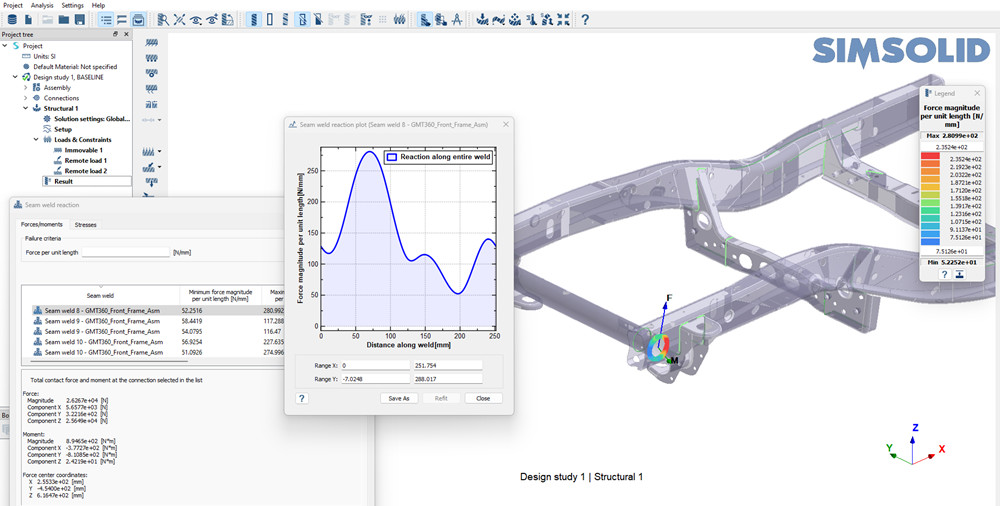The height and width of the screenshot is (506, 1000).
Task: Click the Close button in plot dialog
Action: point(483,398)
